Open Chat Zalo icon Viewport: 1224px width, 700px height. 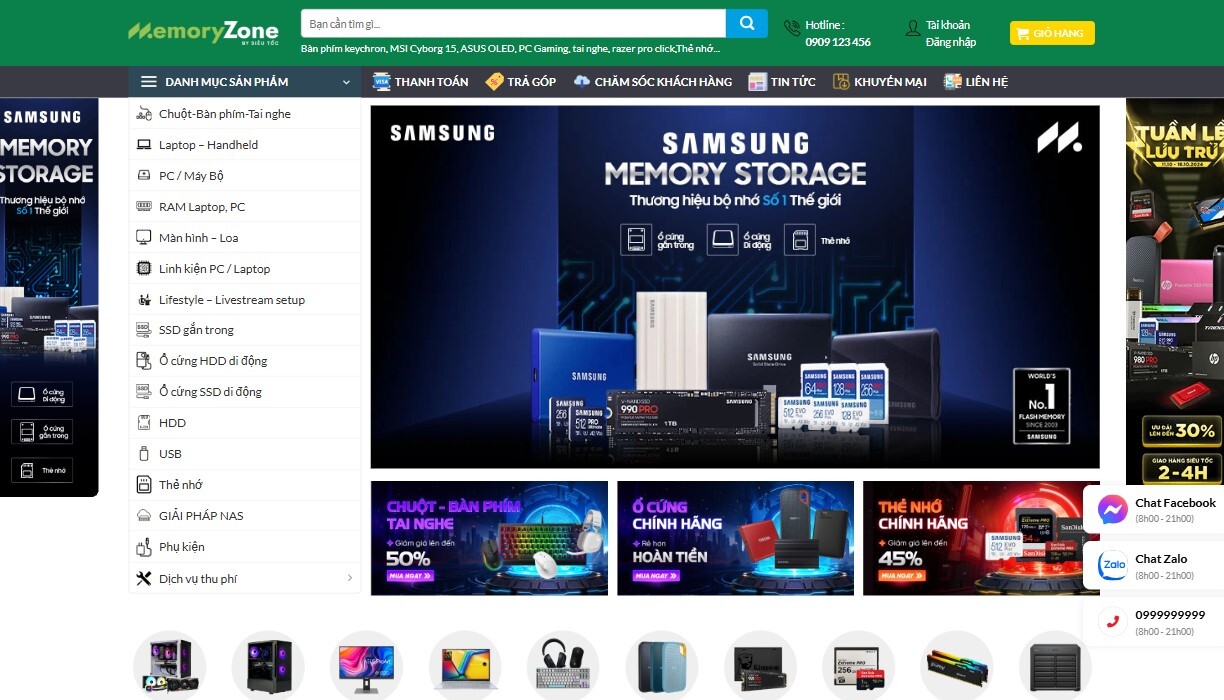tap(1112, 566)
